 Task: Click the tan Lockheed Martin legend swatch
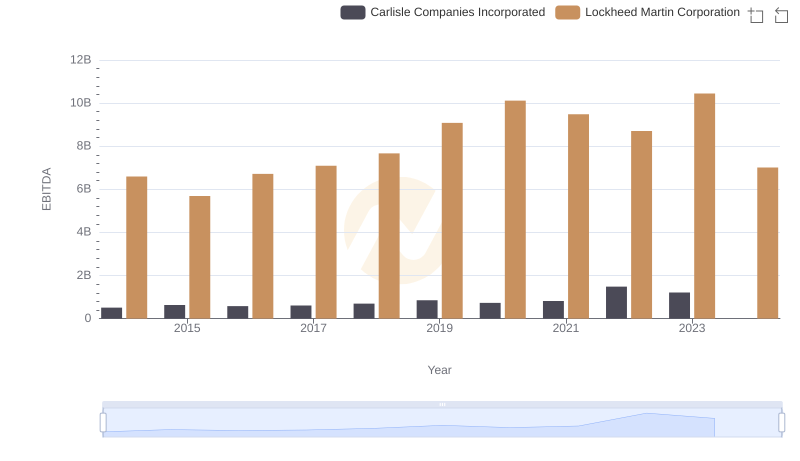pos(567,12)
